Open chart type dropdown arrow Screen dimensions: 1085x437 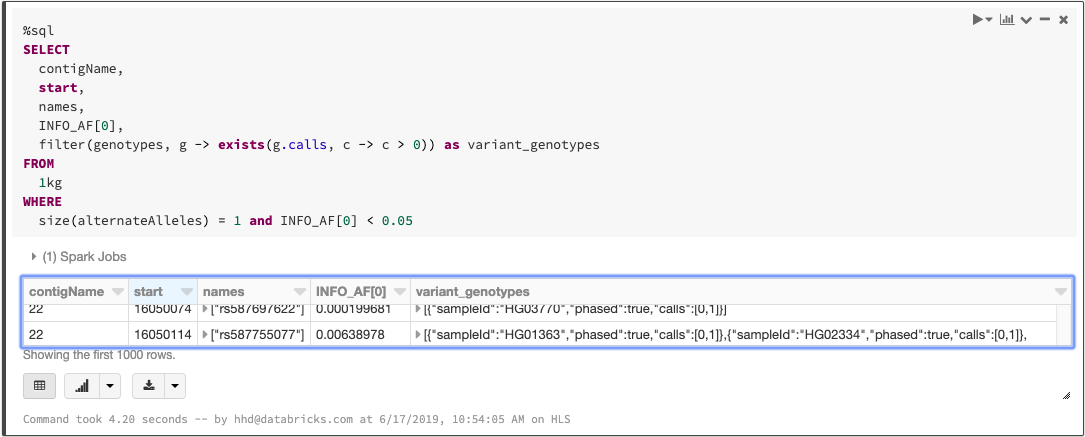[x=108, y=385]
